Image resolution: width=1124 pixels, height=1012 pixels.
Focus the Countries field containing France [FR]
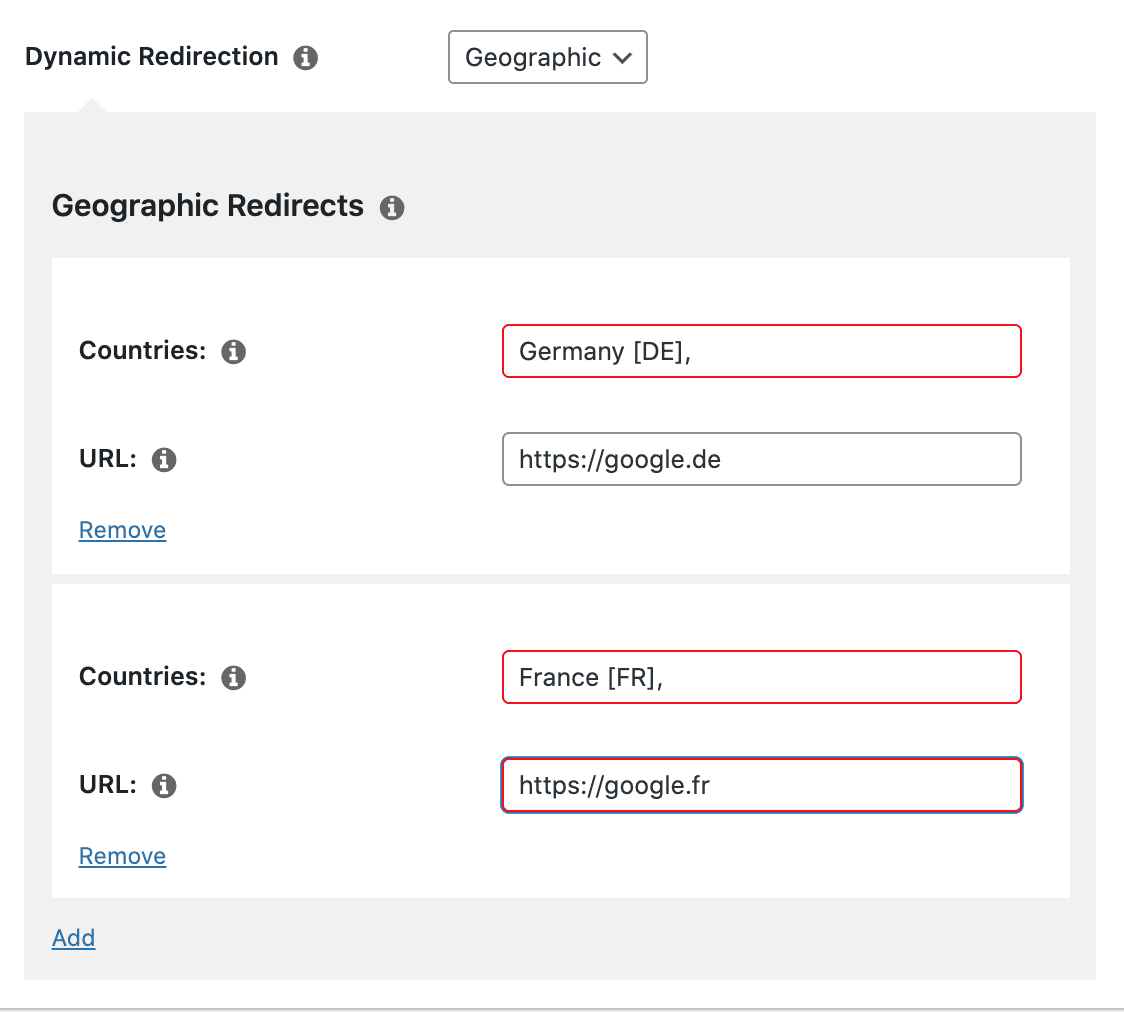(760, 677)
